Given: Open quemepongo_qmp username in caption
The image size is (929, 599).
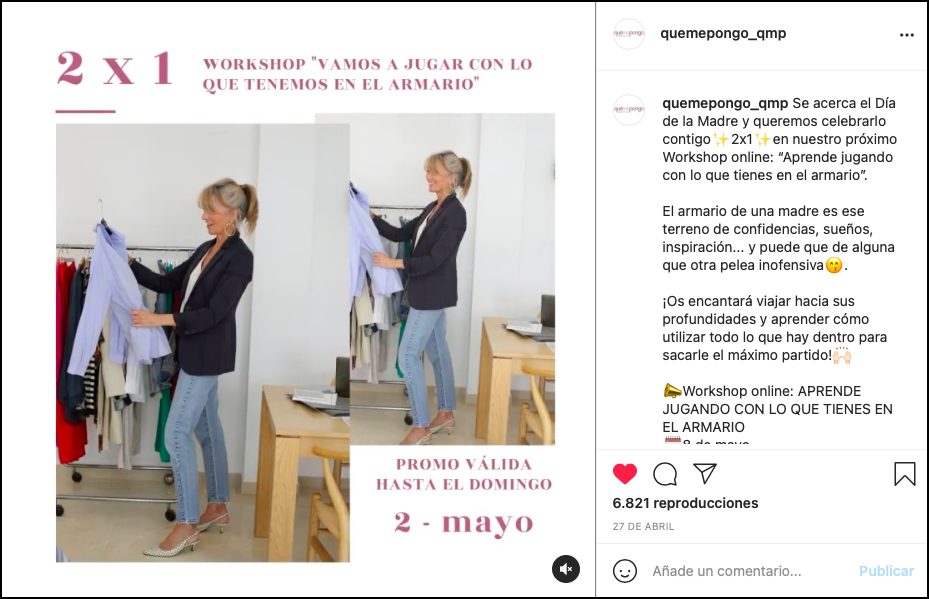Looking at the screenshot, I should pos(725,103).
